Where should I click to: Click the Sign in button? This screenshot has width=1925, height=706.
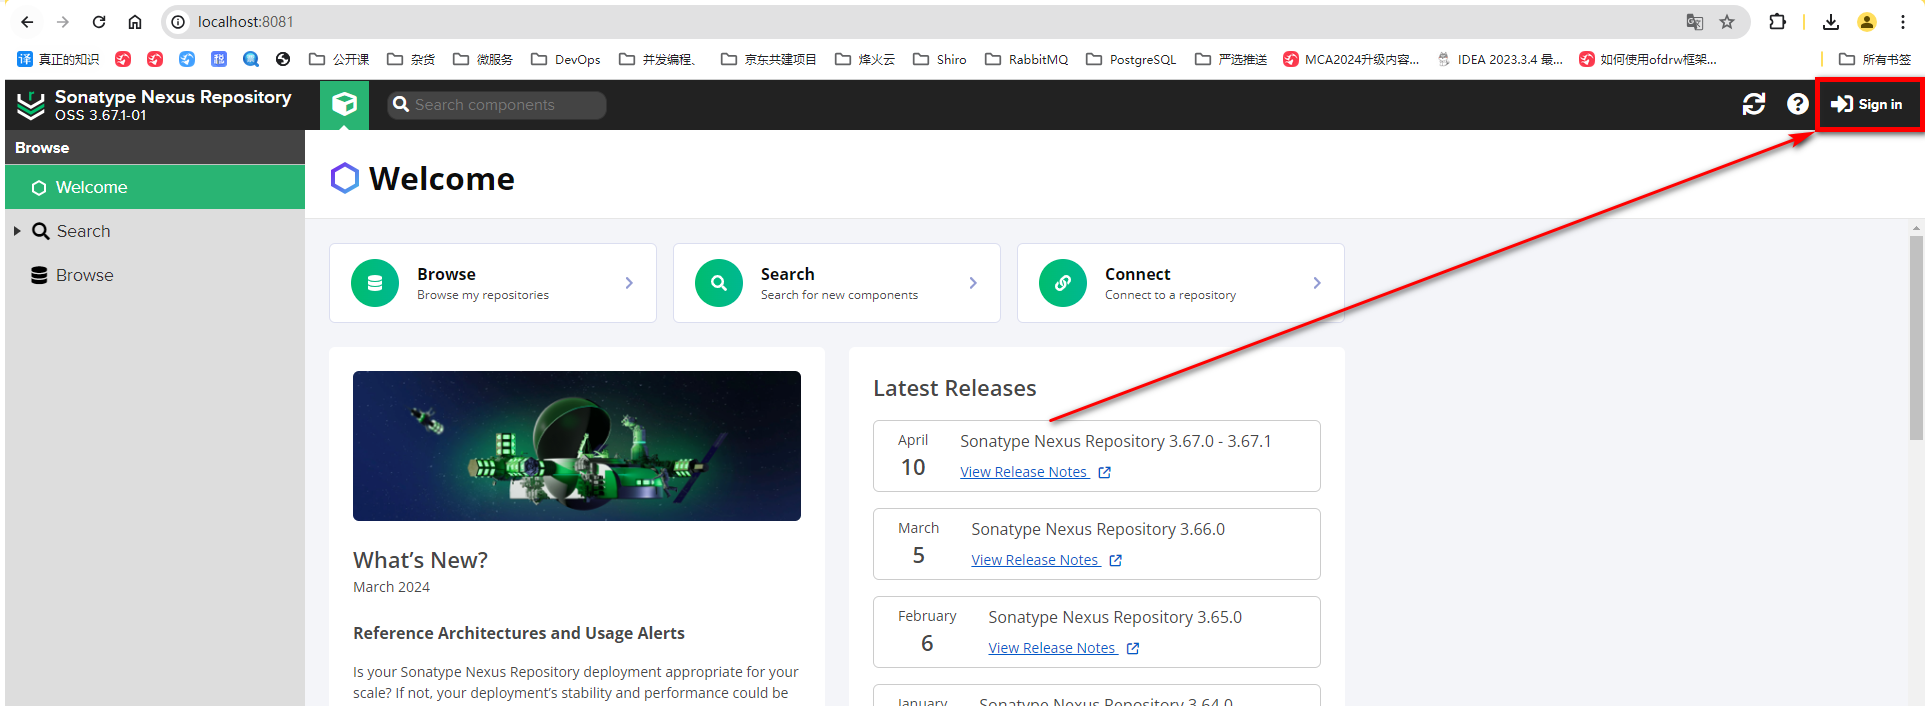pyautogui.click(x=1867, y=104)
